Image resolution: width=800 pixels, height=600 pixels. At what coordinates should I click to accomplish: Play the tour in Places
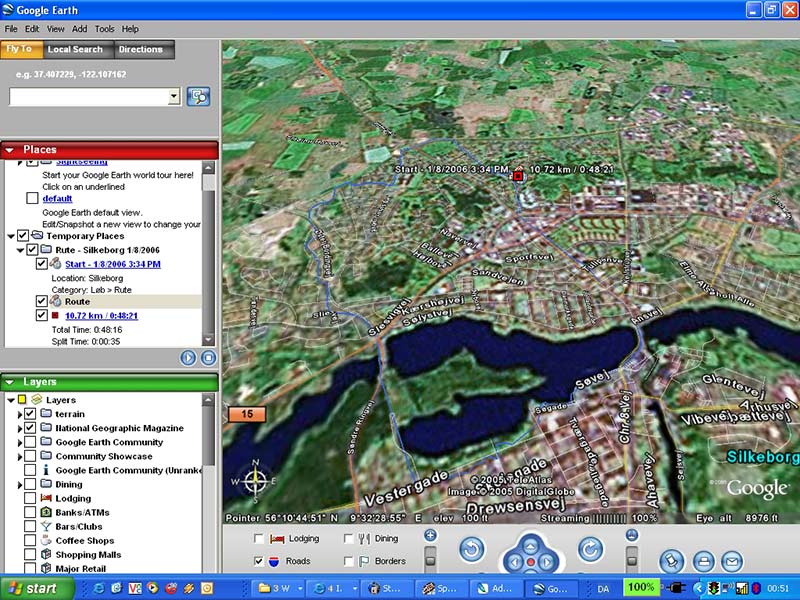click(x=188, y=358)
